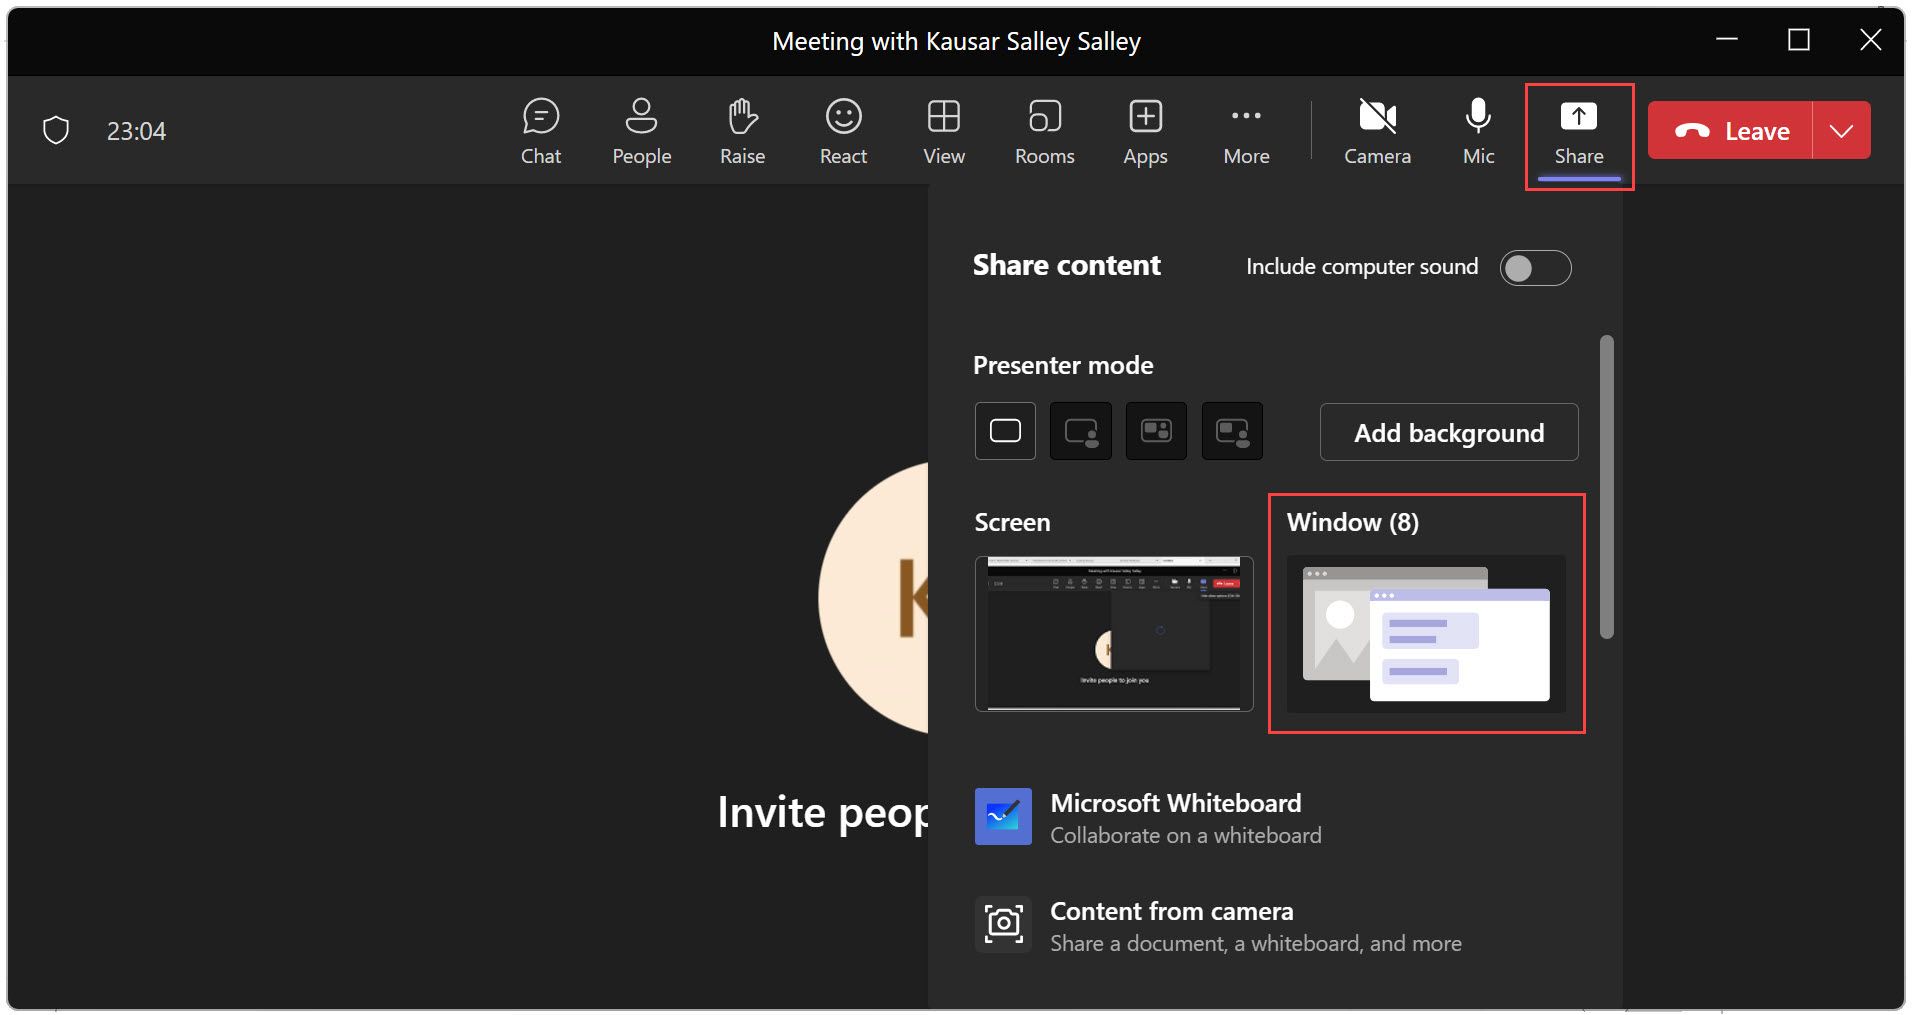Turn on the Camera

(1377, 130)
